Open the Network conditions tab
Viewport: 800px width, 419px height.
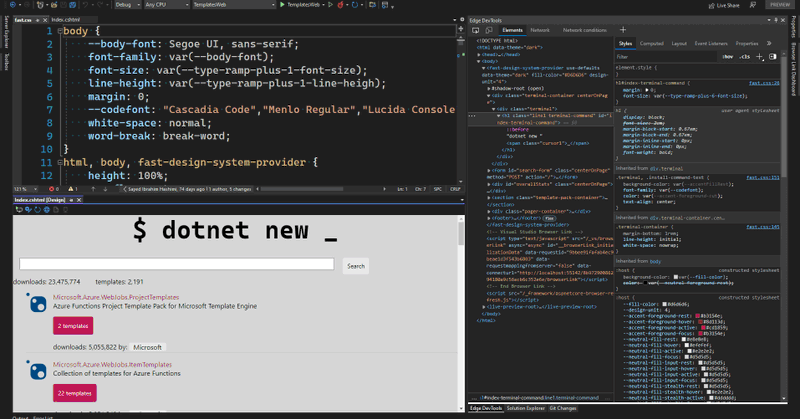(x=585, y=30)
